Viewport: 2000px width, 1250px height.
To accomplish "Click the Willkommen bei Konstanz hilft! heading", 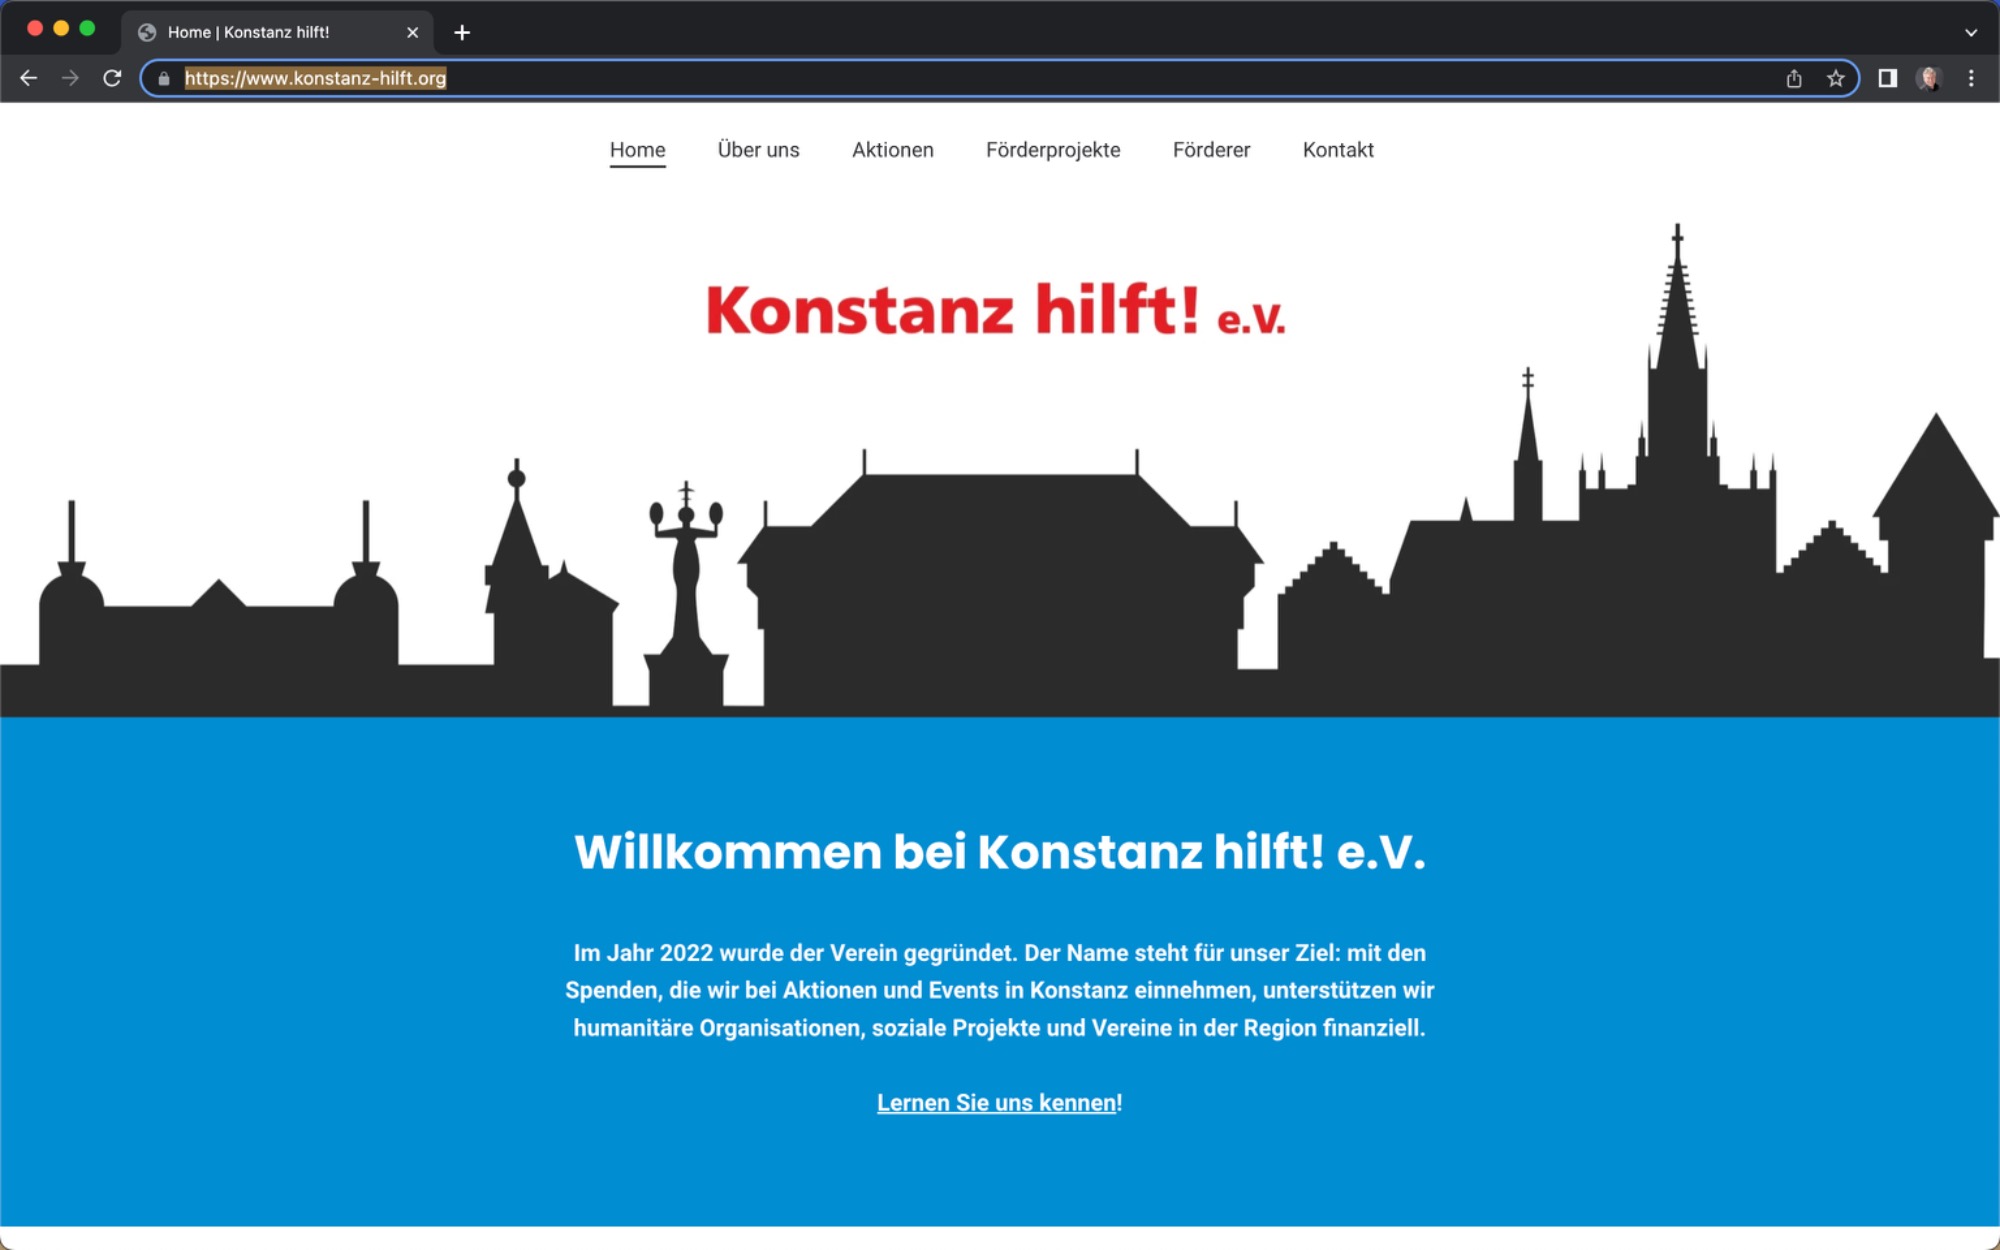I will point(1000,852).
